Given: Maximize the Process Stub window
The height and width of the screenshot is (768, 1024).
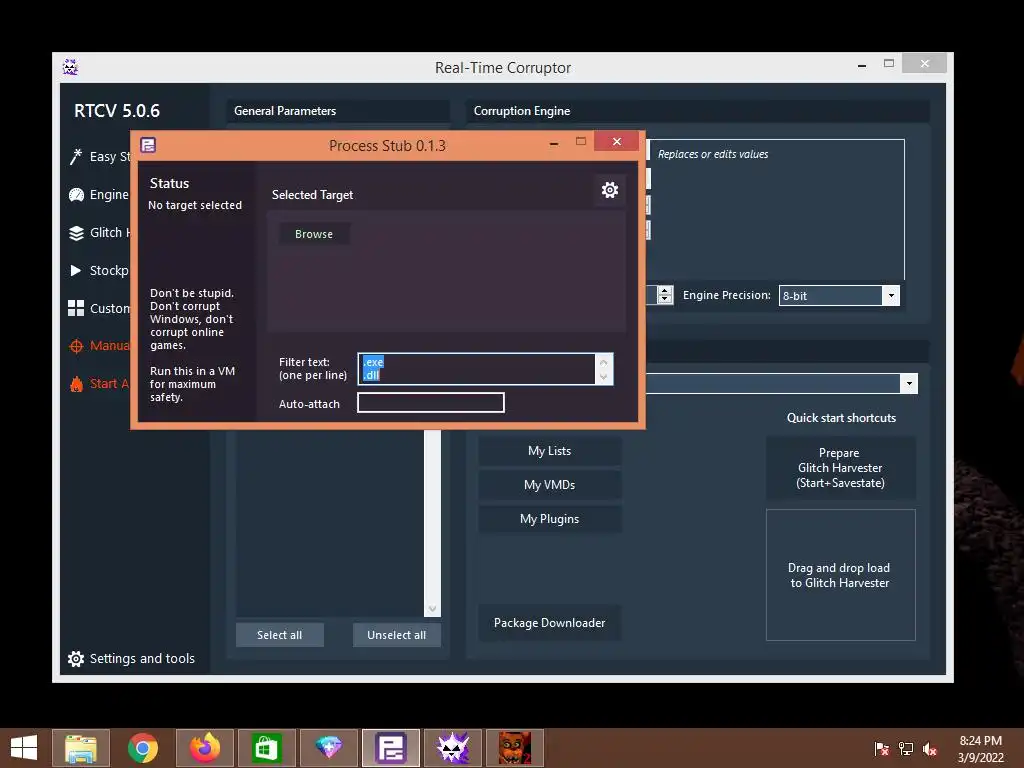Looking at the screenshot, I should pyautogui.click(x=581, y=142).
